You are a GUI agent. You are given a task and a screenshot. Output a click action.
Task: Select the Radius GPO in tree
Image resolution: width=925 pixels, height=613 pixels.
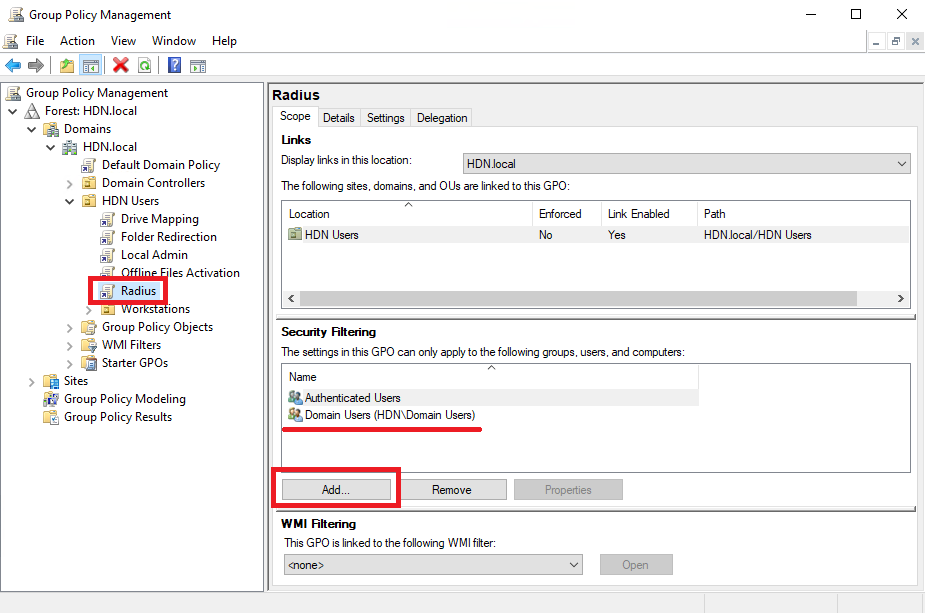coord(138,291)
